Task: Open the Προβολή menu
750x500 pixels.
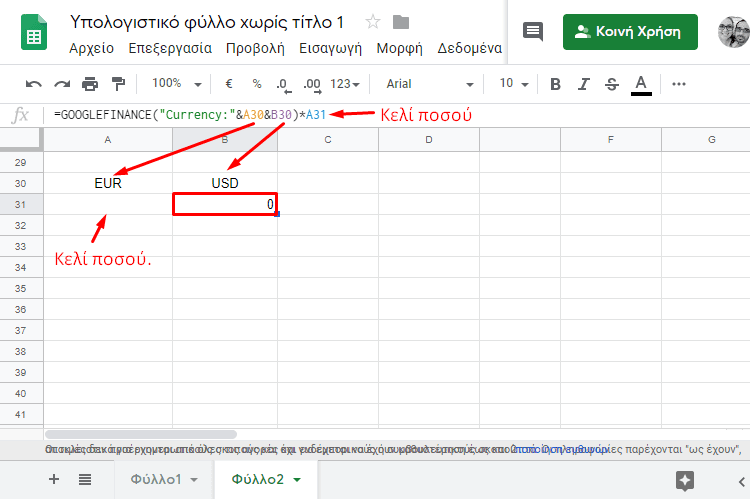Action: pyautogui.click(x=255, y=48)
